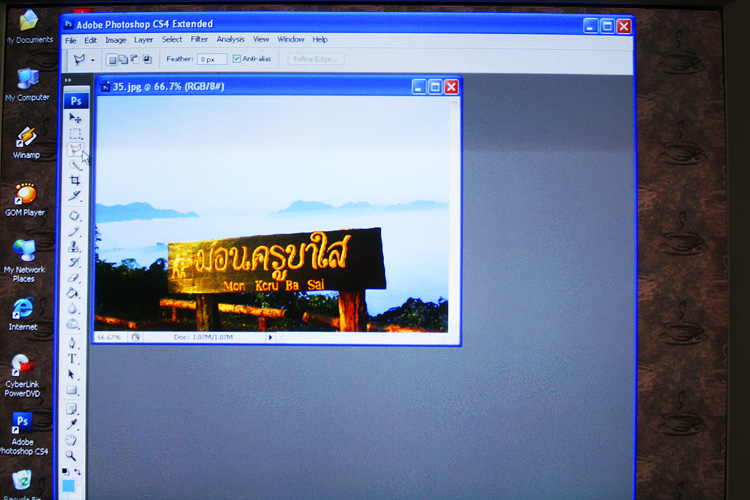This screenshot has height=500, width=750.
Task: Reset default foreground and background colors
Action: (65, 471)
